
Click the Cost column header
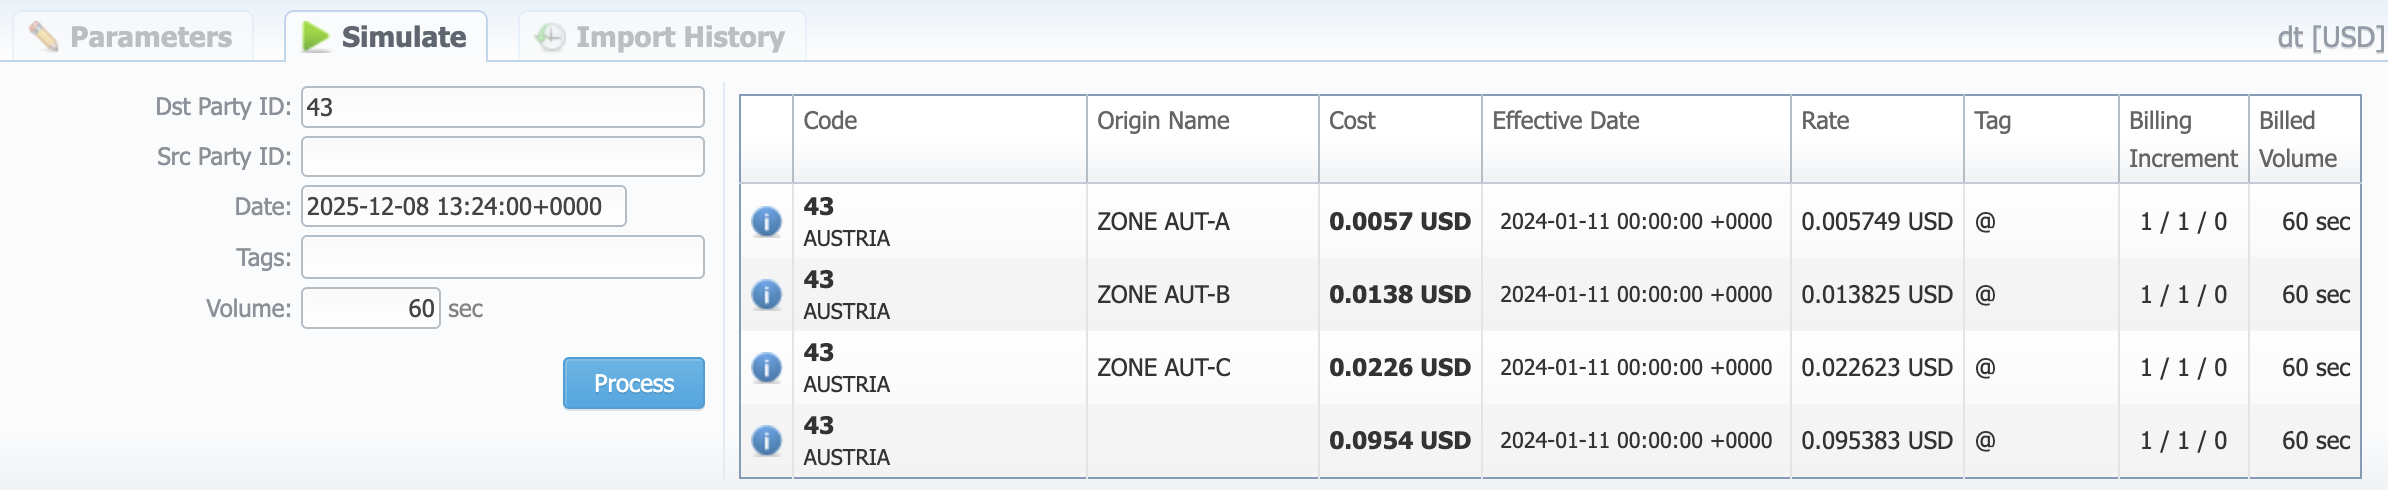(x=1351, y=121)
